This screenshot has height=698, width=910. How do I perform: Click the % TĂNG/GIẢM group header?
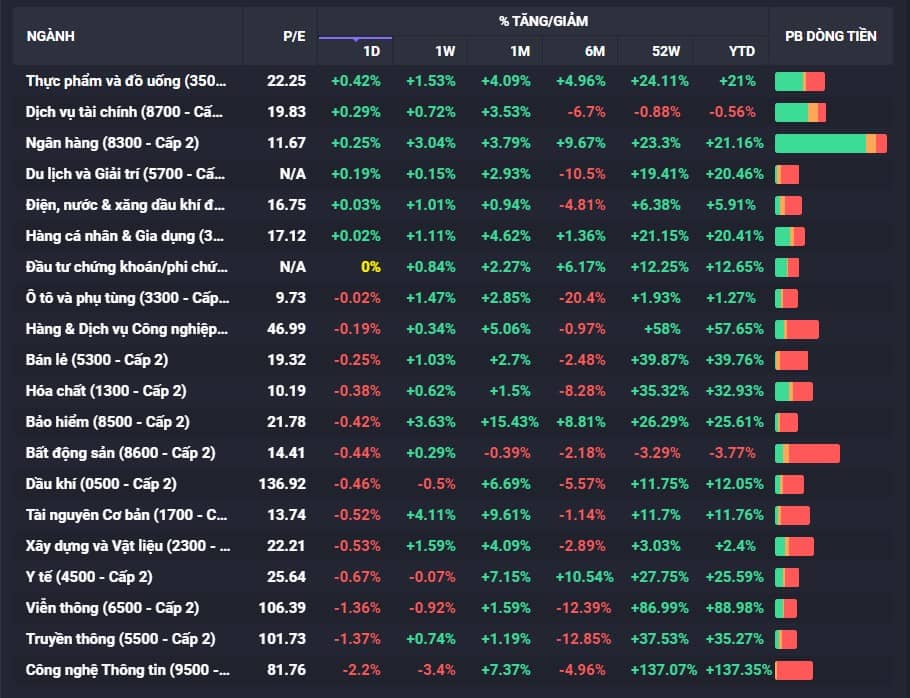pyautogui.click(x=543, y=21)
